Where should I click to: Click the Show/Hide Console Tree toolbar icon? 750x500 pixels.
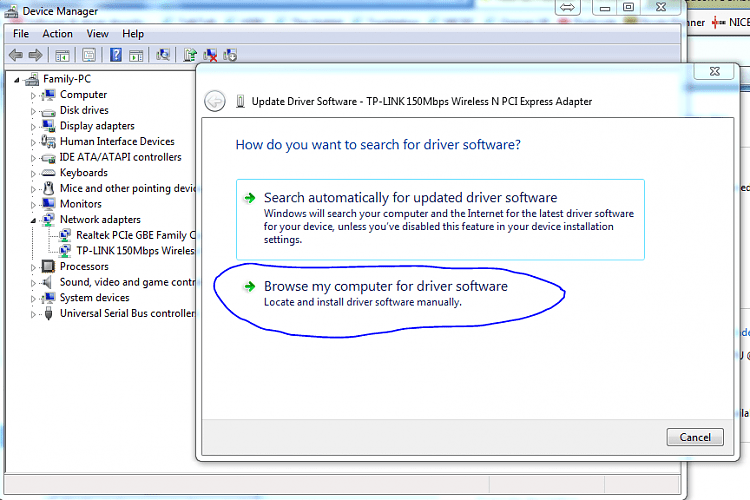click(62, 56)
